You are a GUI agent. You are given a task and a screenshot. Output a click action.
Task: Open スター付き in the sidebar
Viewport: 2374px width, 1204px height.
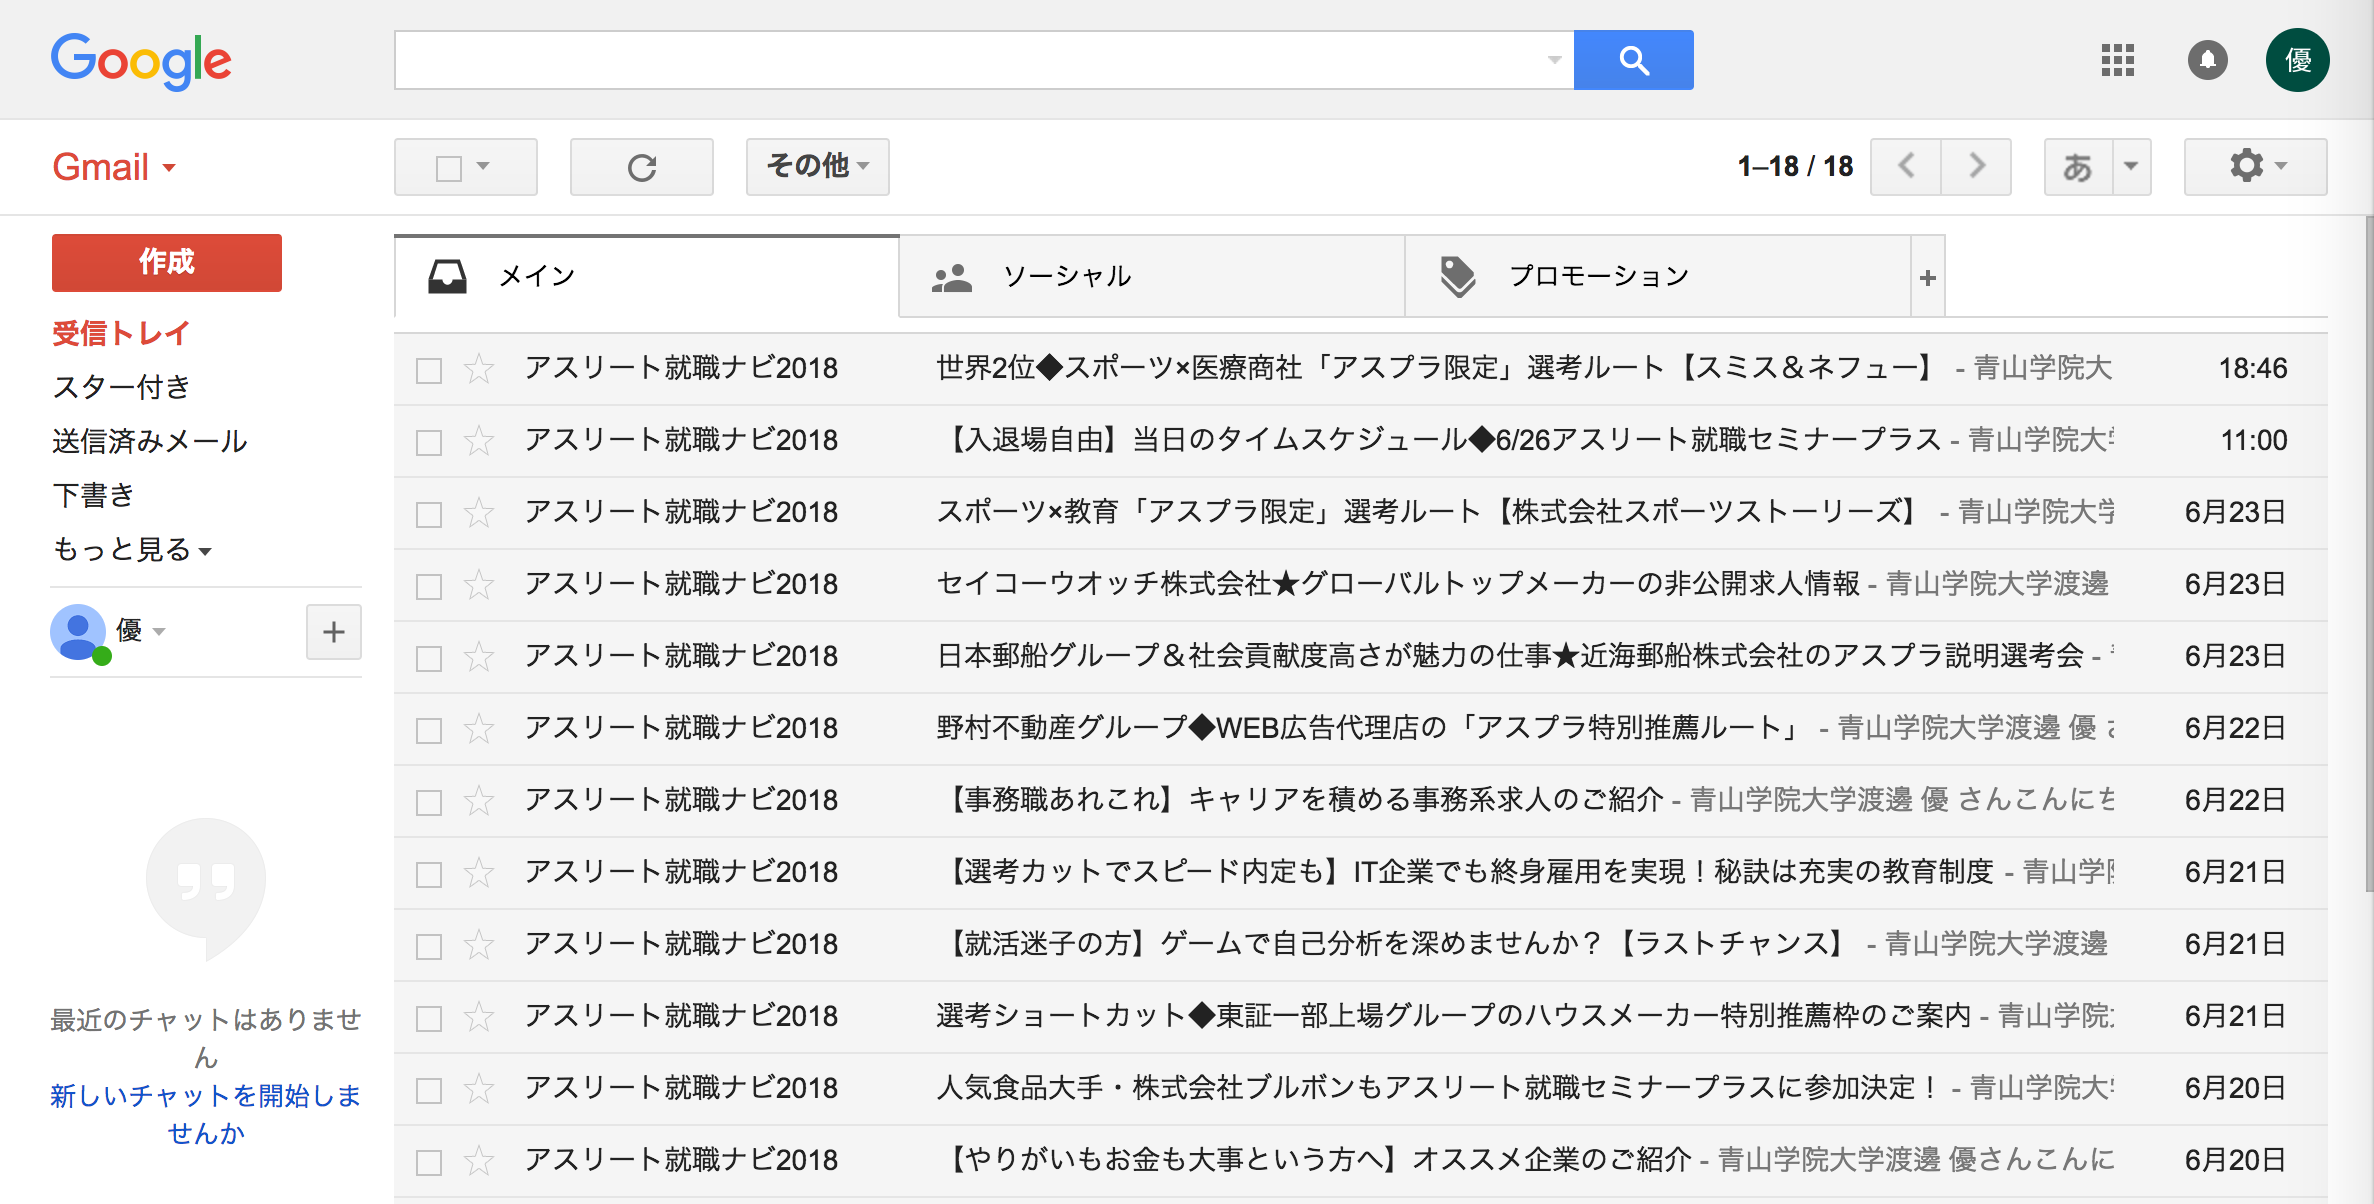[x=121, y=387]
